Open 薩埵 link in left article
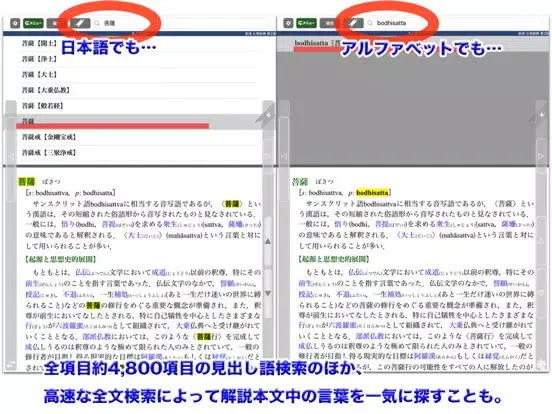552x414 pixels. click(x=235, y=224)
